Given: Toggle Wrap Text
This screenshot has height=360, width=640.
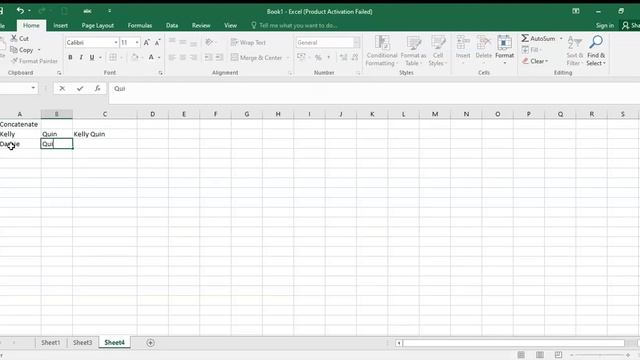Looking at the screenshot, I should 248,42.
